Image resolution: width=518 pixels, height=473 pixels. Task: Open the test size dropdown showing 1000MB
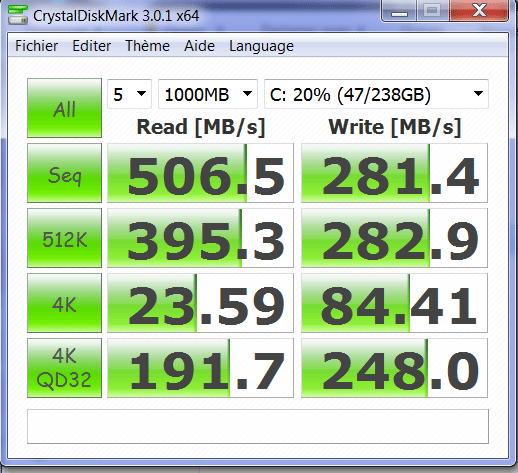208,94
